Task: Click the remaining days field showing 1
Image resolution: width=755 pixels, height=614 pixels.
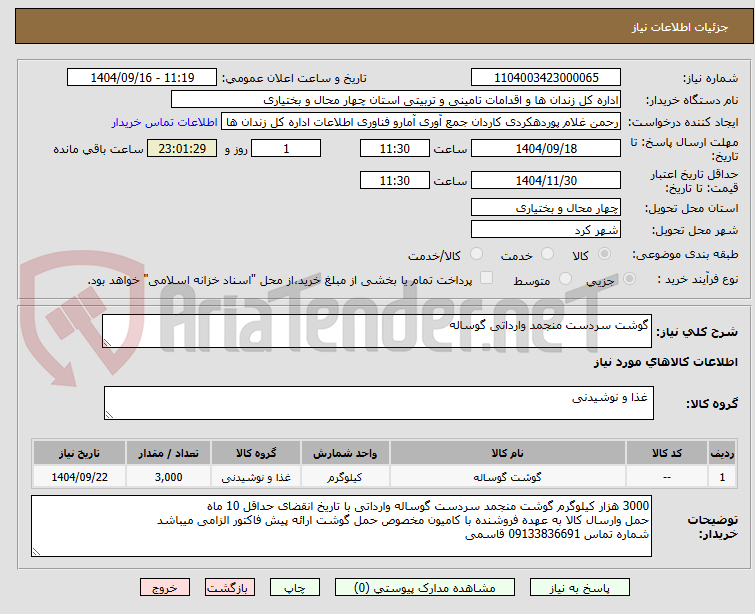Action: (286, 148)
